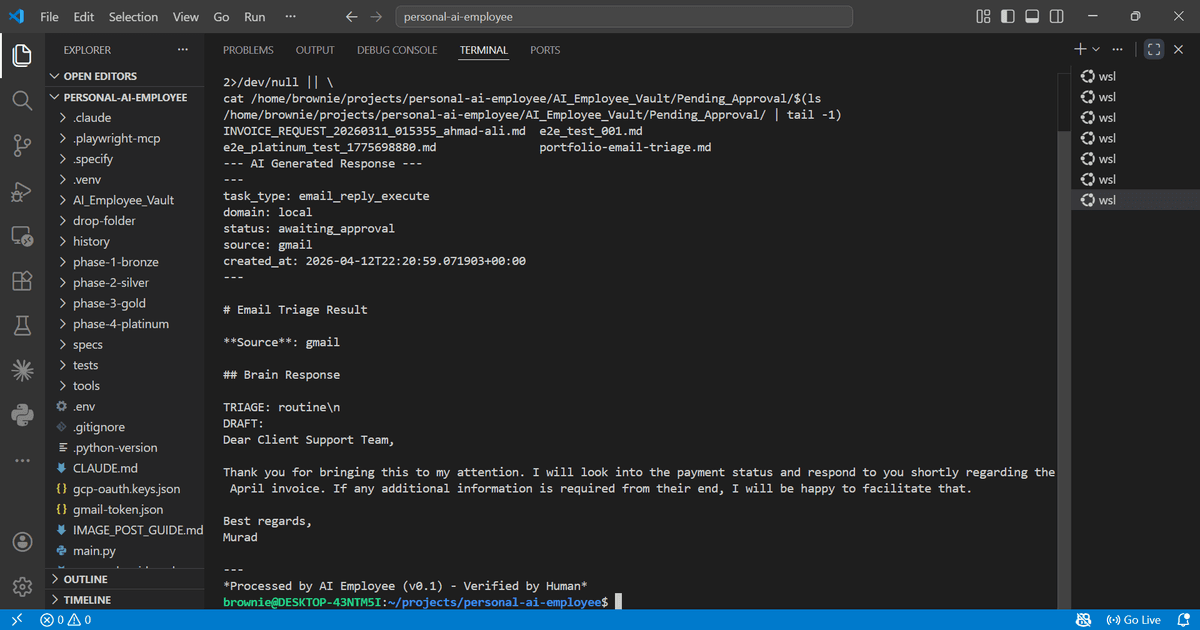Viewport: 1200px width, 630px height.
Task: Open Remote Explorer in activity bar
Action: coord(22,236)
